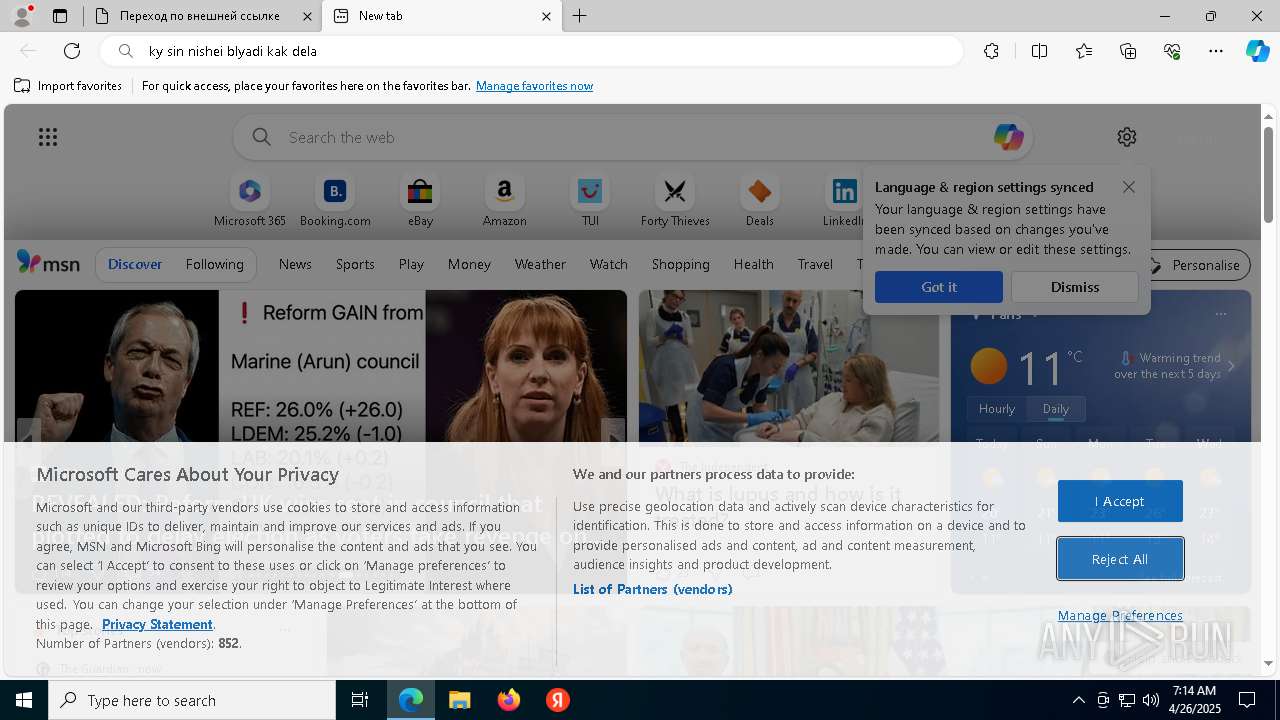This screenshot has height=720, width=1280.
Task: Open the Sports menu item
Action: tap(355, 264)
